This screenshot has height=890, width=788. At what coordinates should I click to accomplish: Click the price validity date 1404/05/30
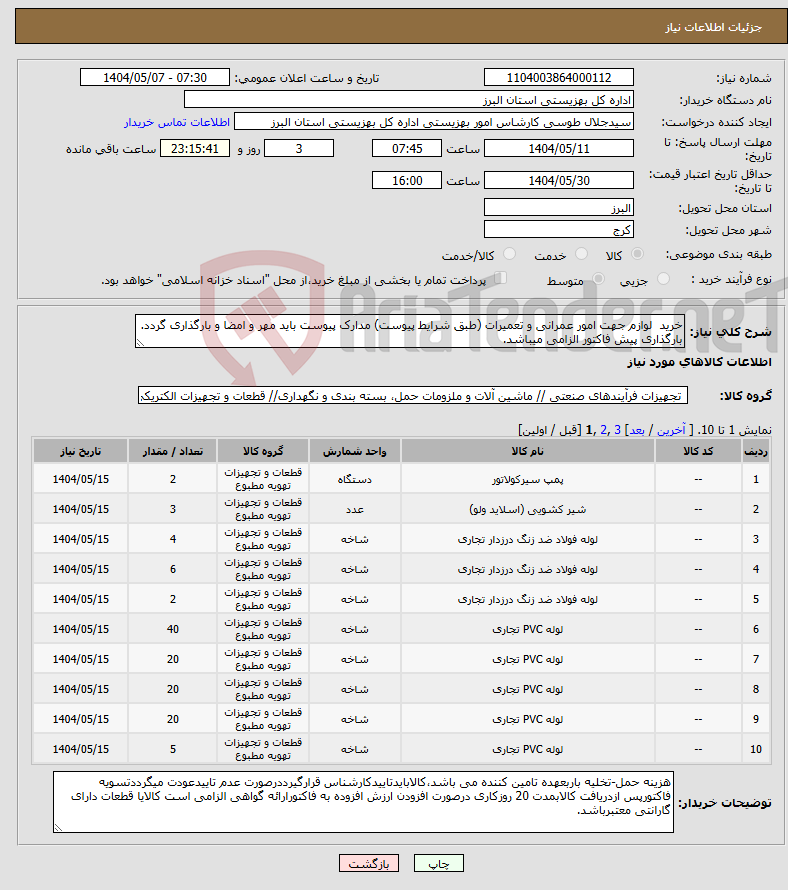tap(559, 180)
